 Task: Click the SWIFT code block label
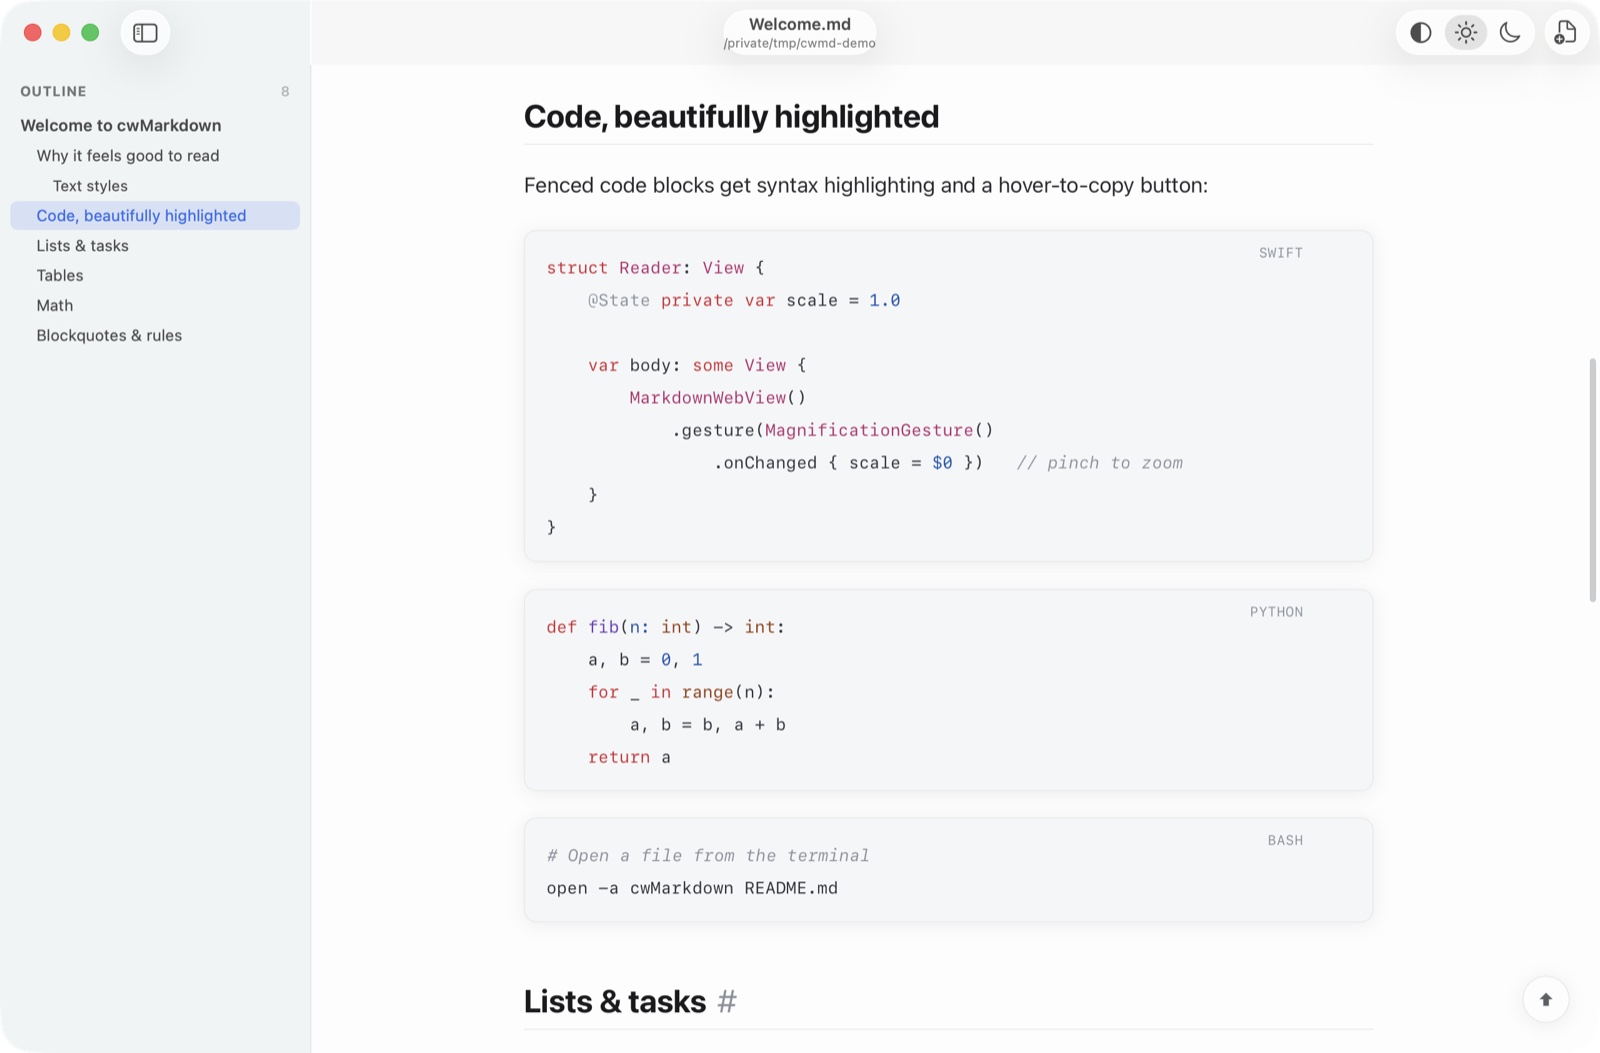[1281, 253]
